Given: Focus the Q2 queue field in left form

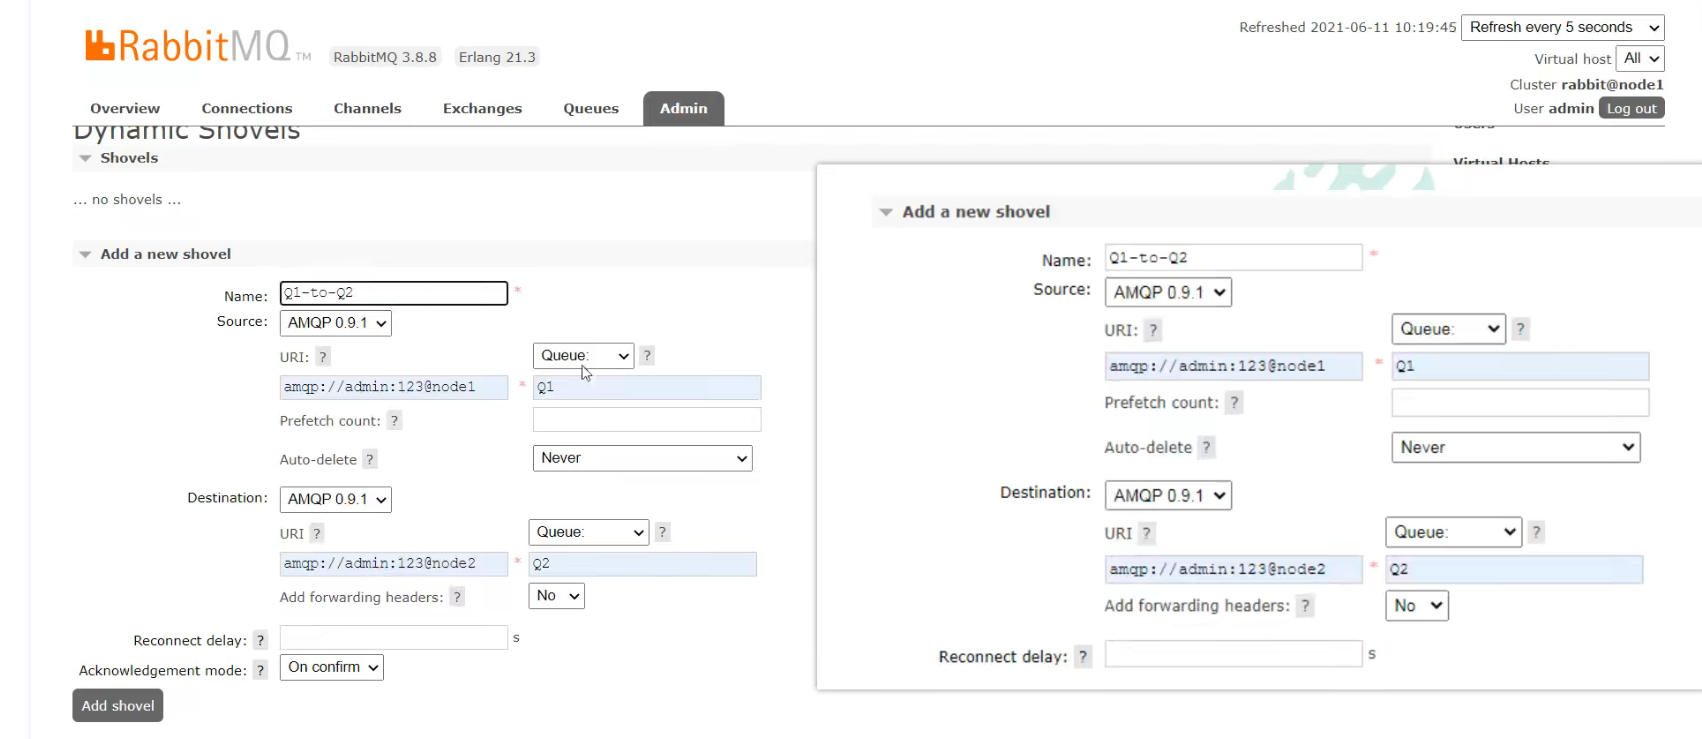Looking at the screenshot, I should (643, 564).
